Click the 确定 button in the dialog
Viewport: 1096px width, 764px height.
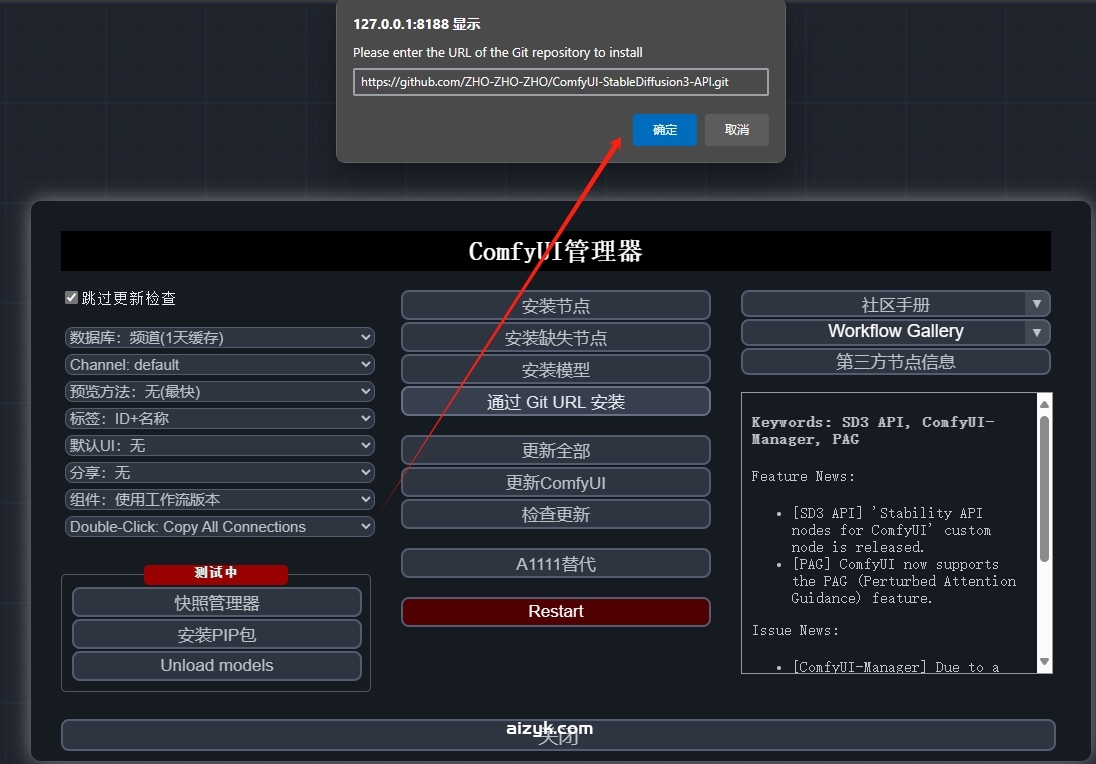tap(664, 130)
